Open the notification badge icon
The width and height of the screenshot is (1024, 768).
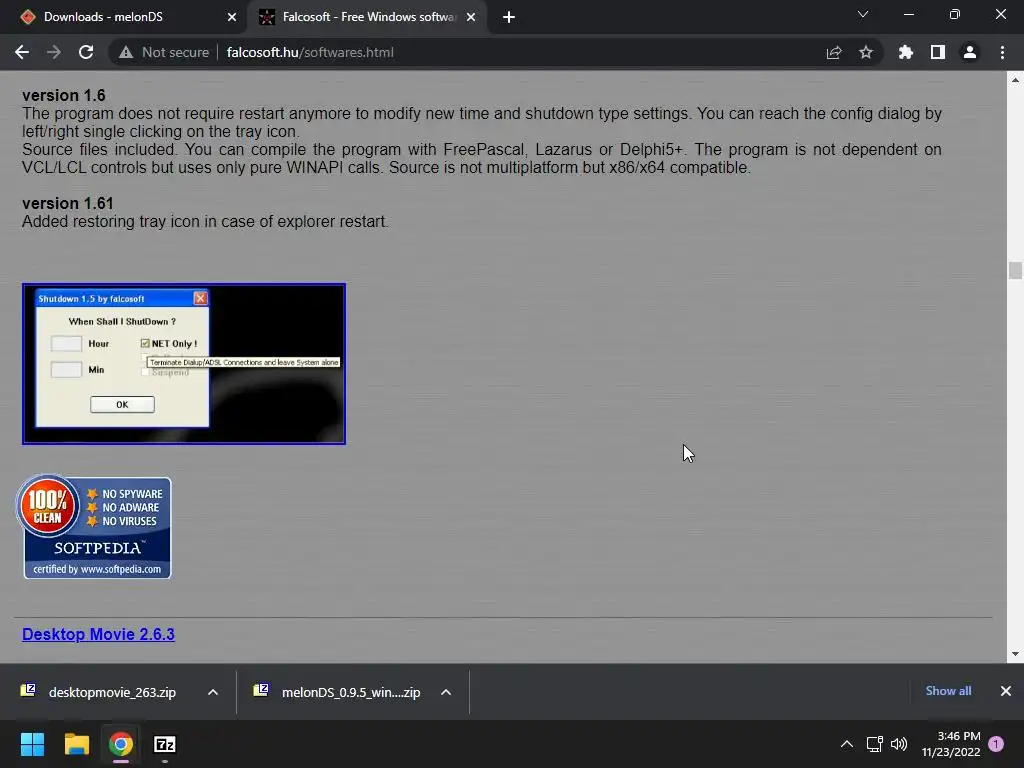pos(996,744)
